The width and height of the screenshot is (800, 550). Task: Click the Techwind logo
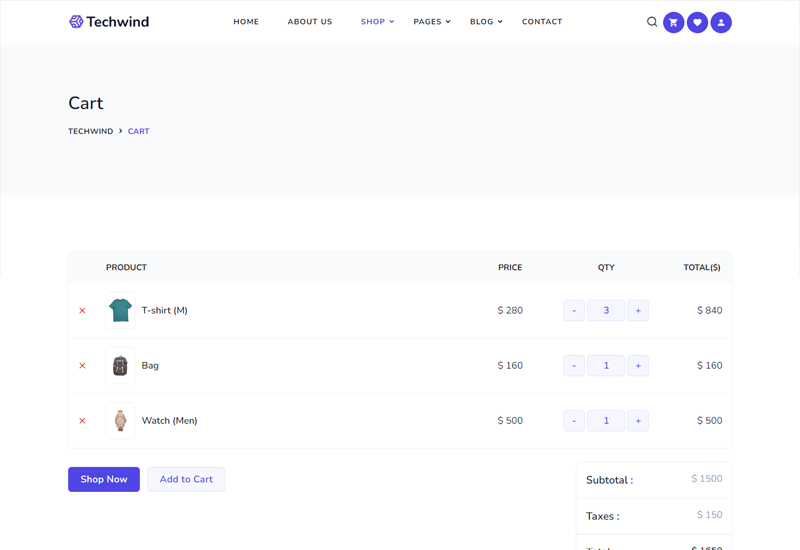[x=109, y=21]
